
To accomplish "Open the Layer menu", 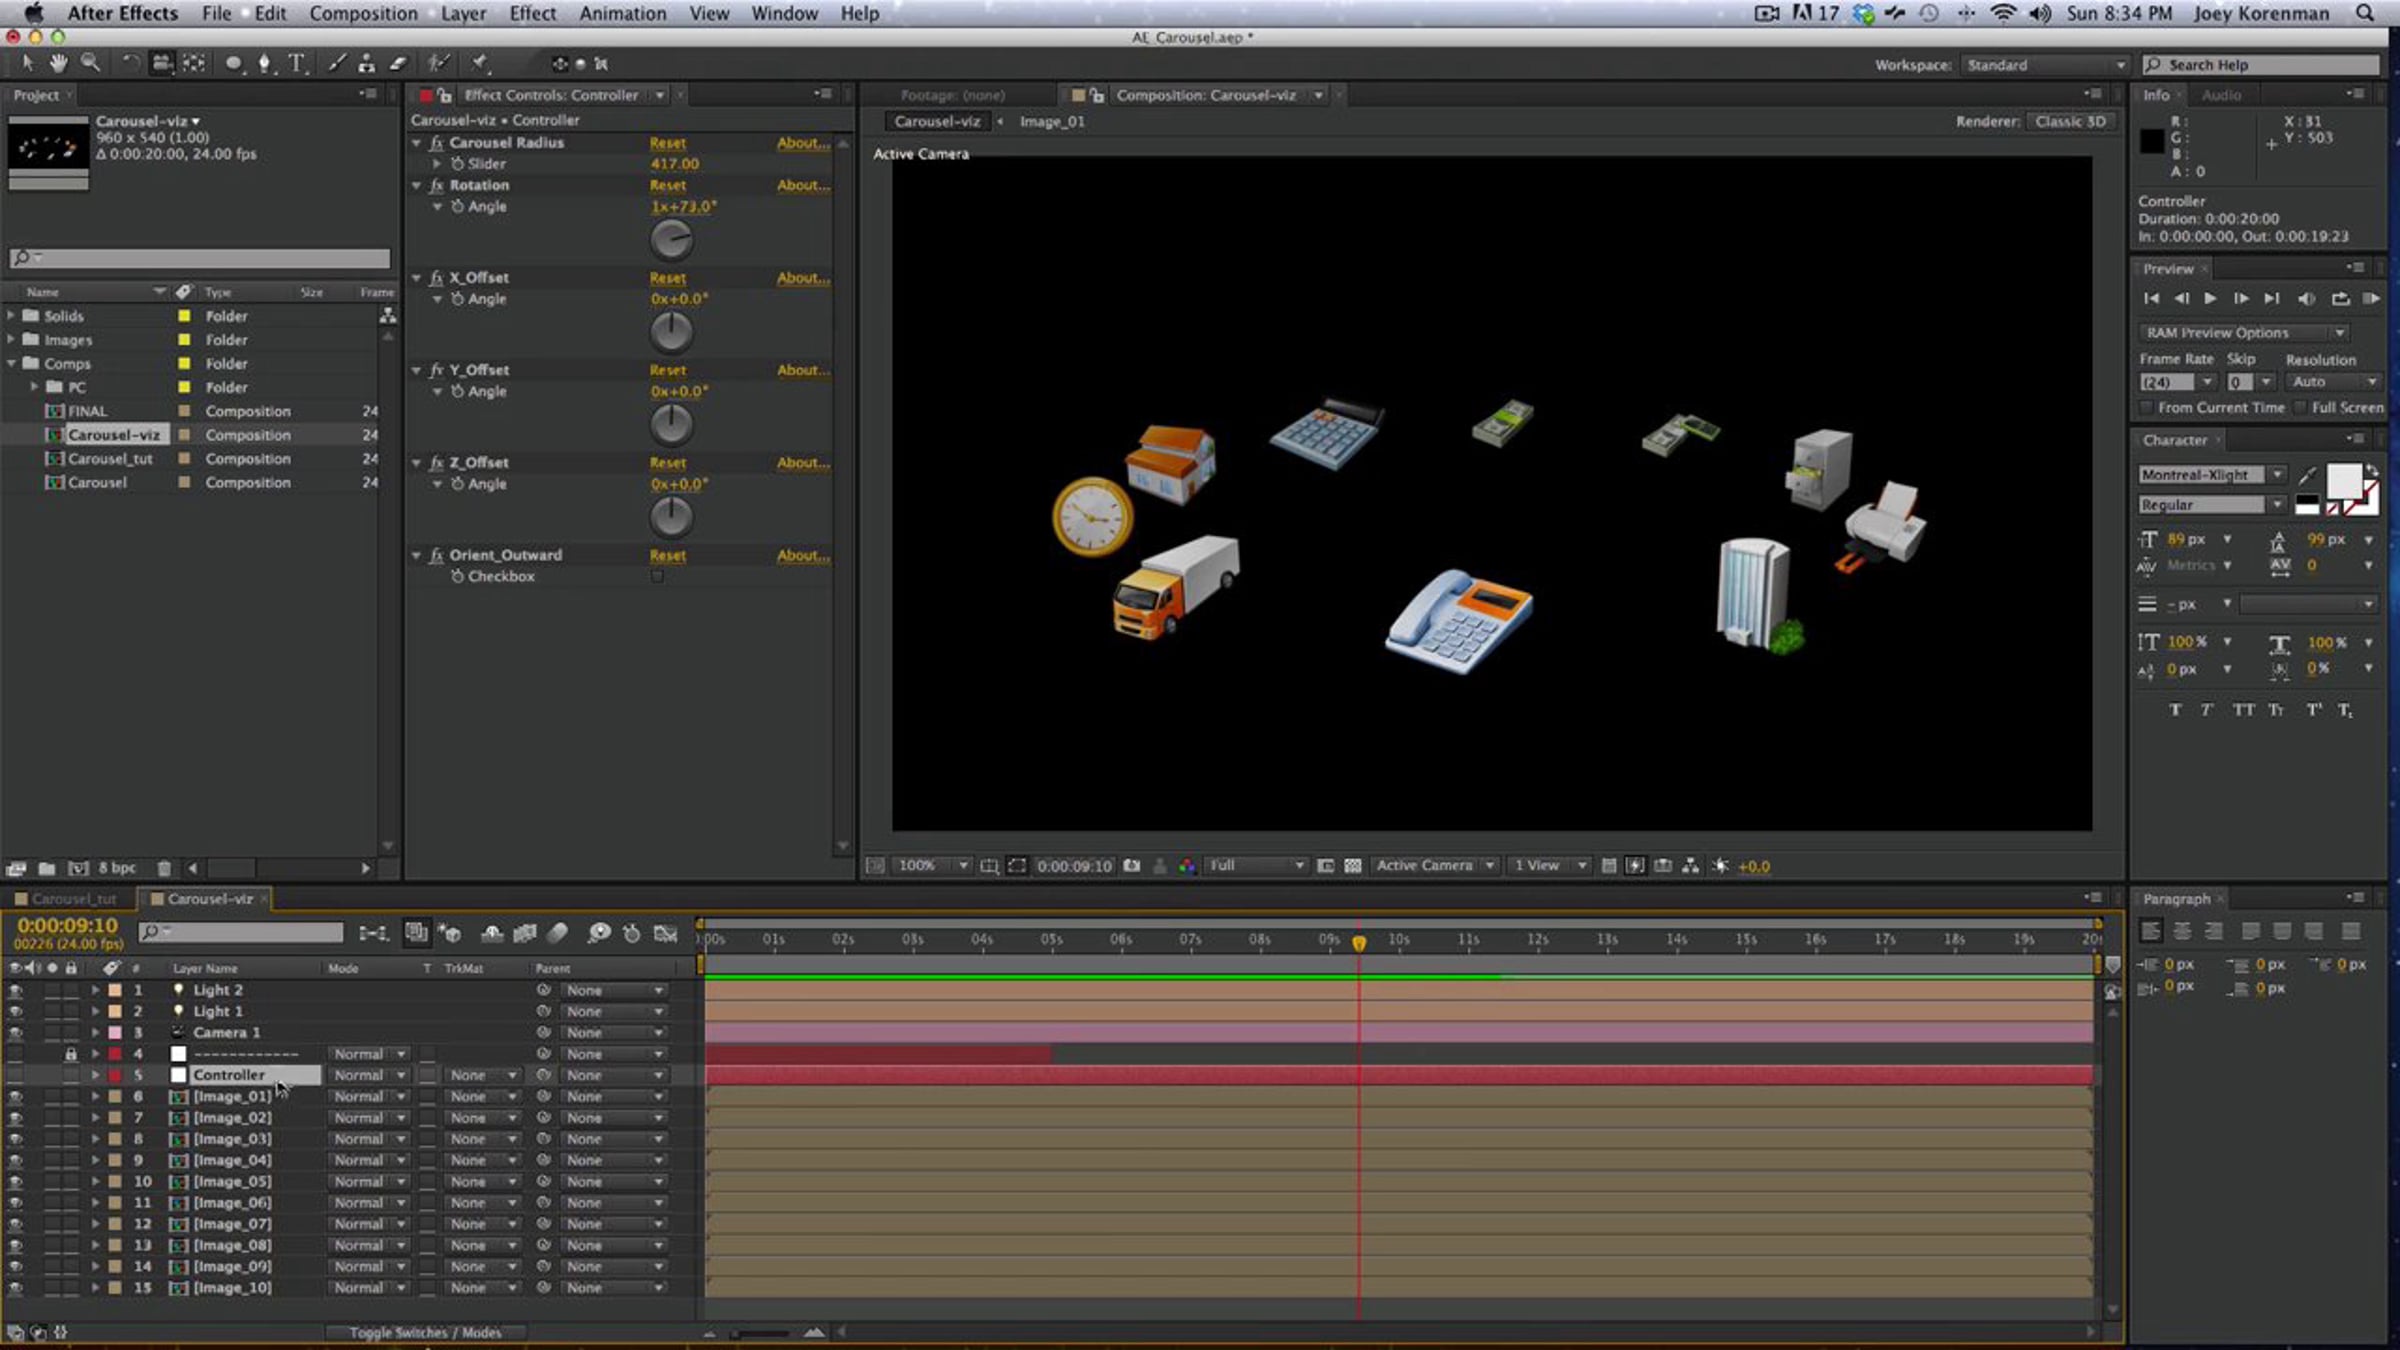I will [x=463, y=13].
